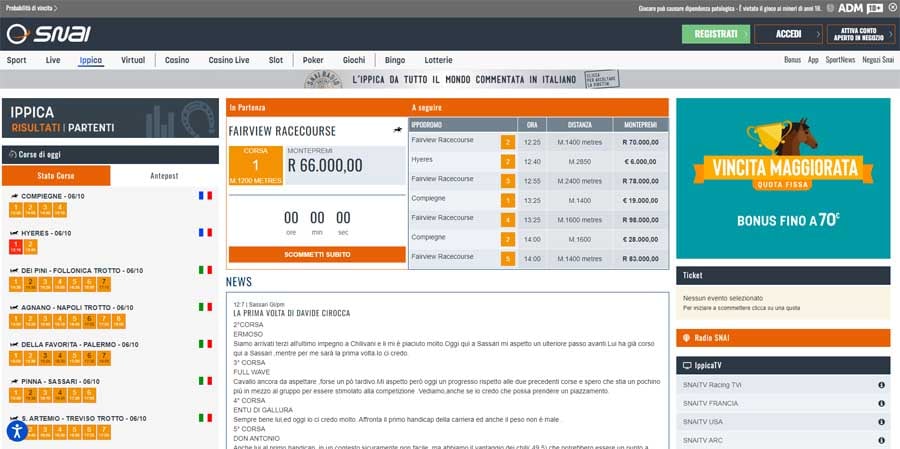This screenshot has height=449, width=900.
Task: Open info icon for SNAITV ARC
Action: click(x=881, y=440)
